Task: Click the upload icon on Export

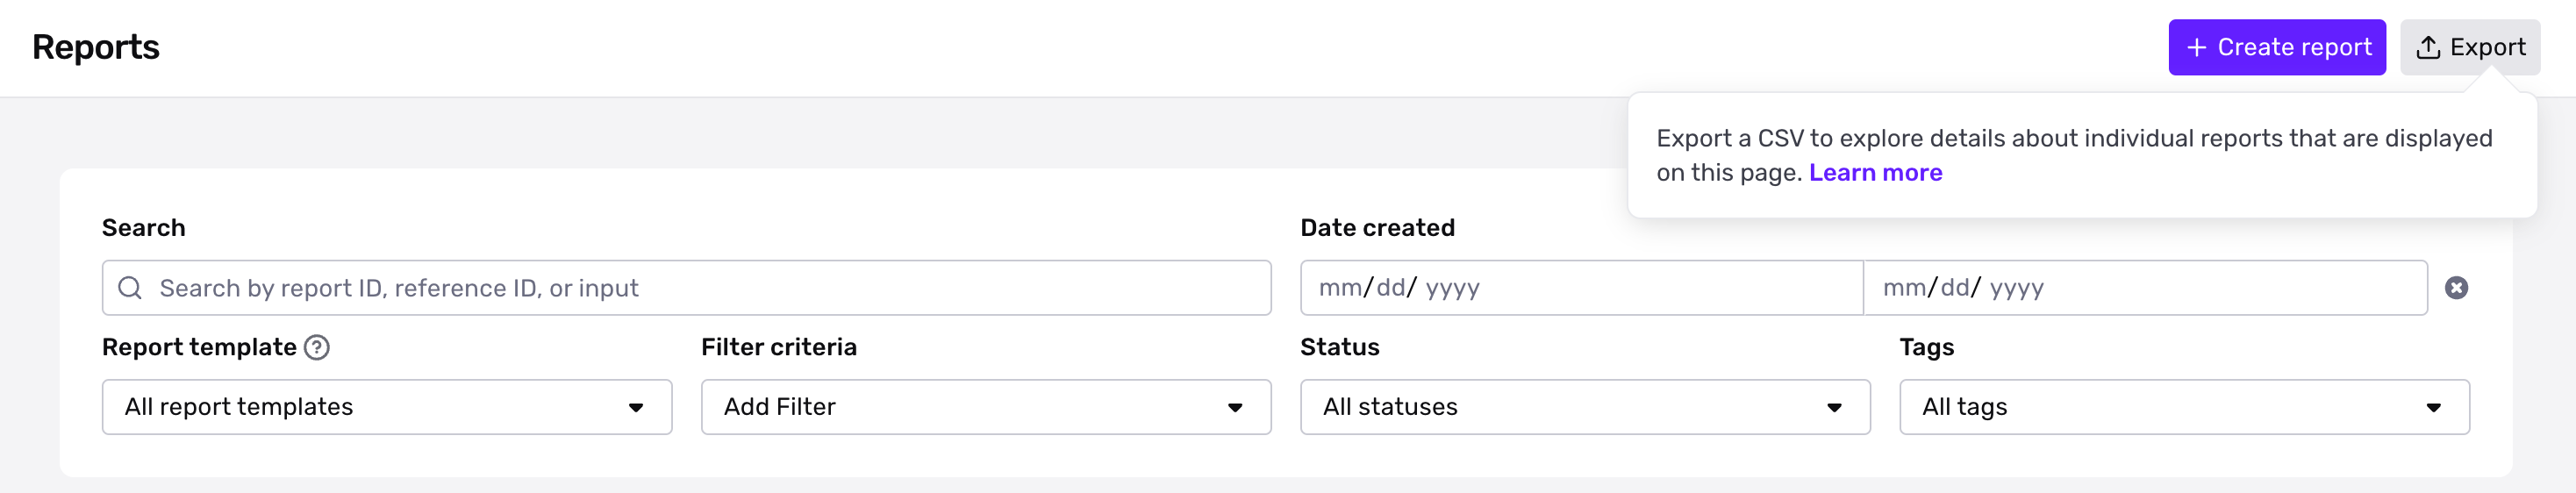Action: point(2428,47)
